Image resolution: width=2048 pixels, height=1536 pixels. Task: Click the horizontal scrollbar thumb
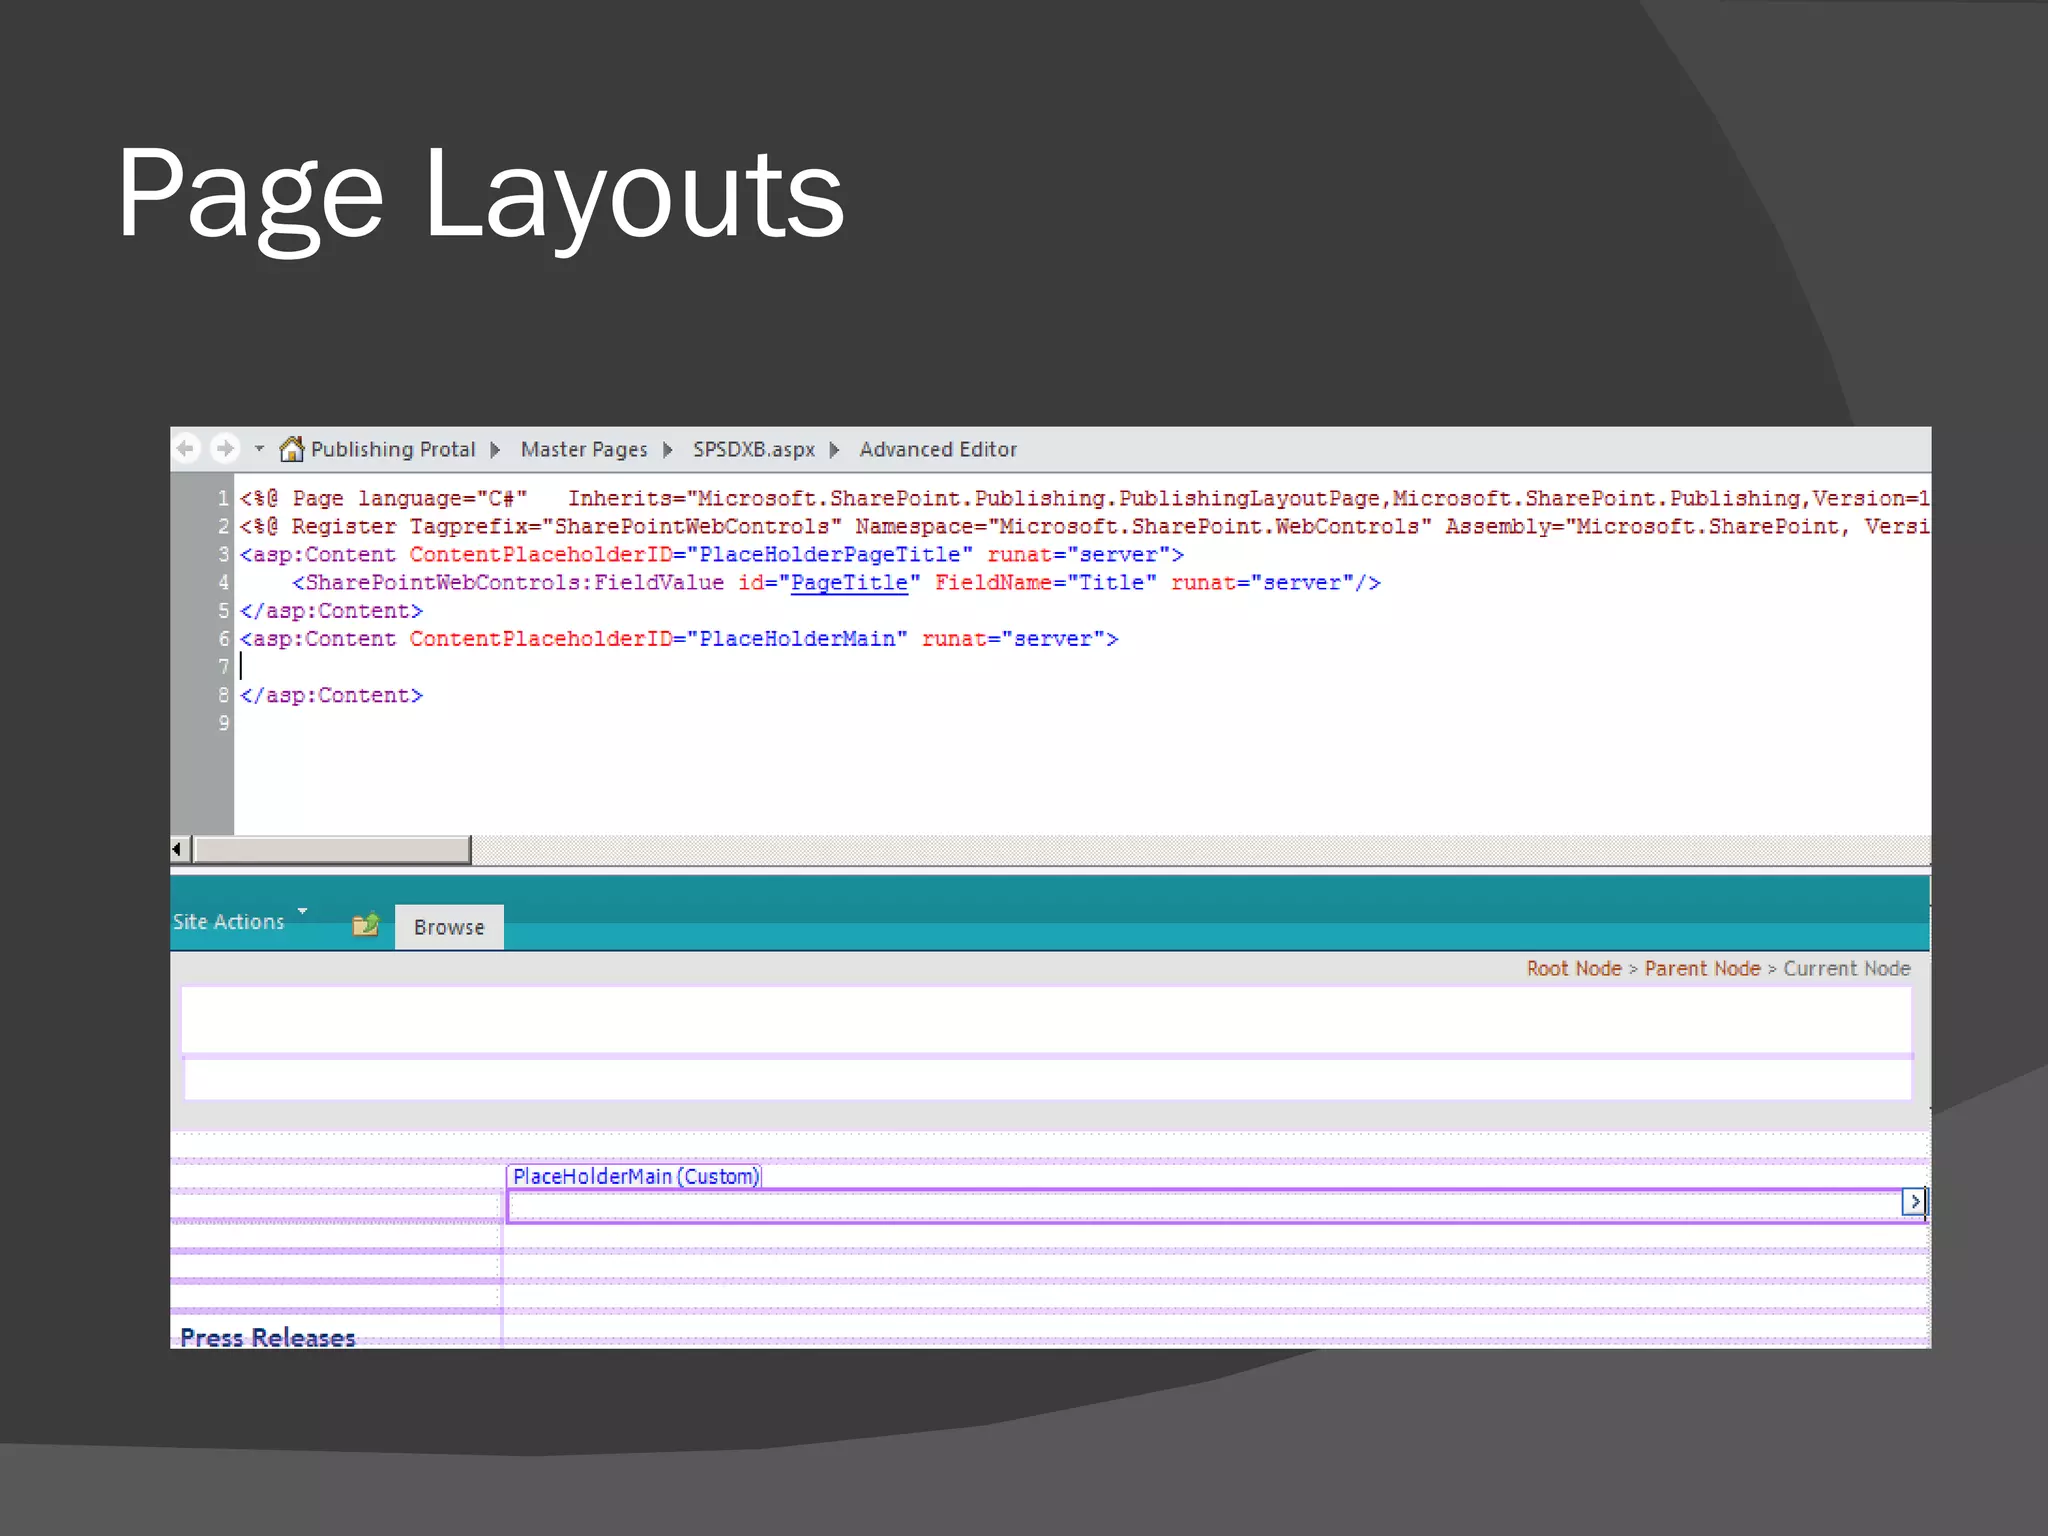(x=331, y=849)
